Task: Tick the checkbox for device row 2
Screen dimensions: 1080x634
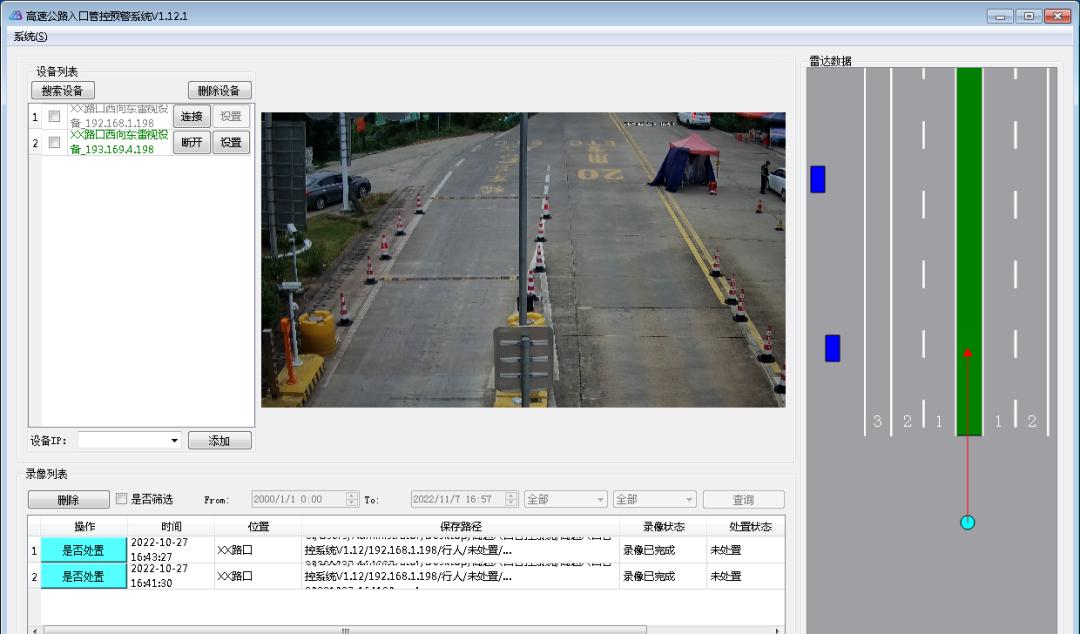Action: 54,142
